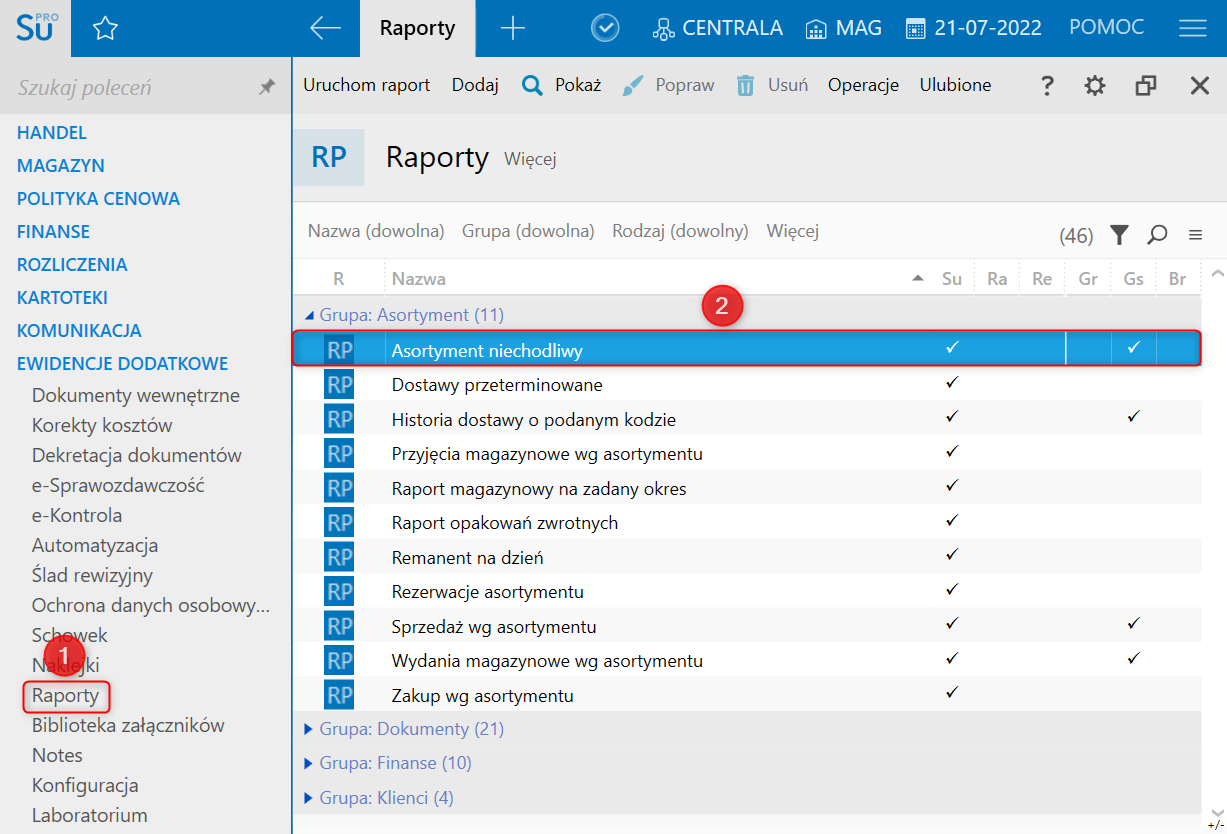Viewport: 1227px width, 834px height.
Task: Open Biblioteka załączników in sidebar
Action: pyautogui.click(x=128, y=725)
